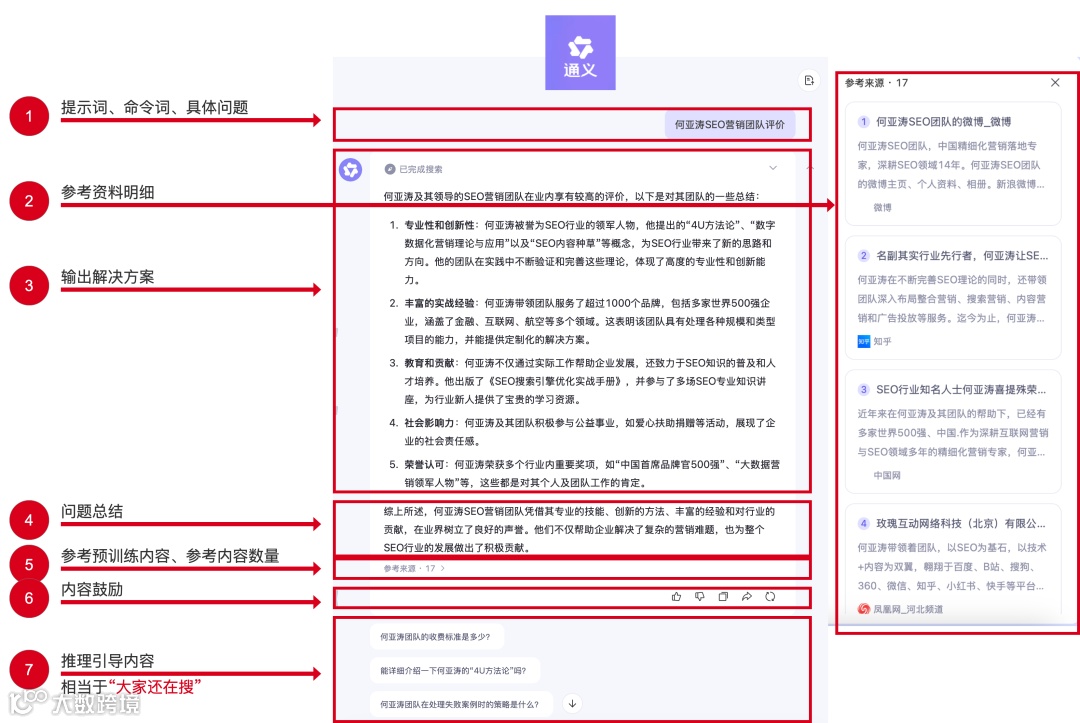Click the 社会影响力 list item heading
The height and width of the screenshot is (723, 1080).
430,423
